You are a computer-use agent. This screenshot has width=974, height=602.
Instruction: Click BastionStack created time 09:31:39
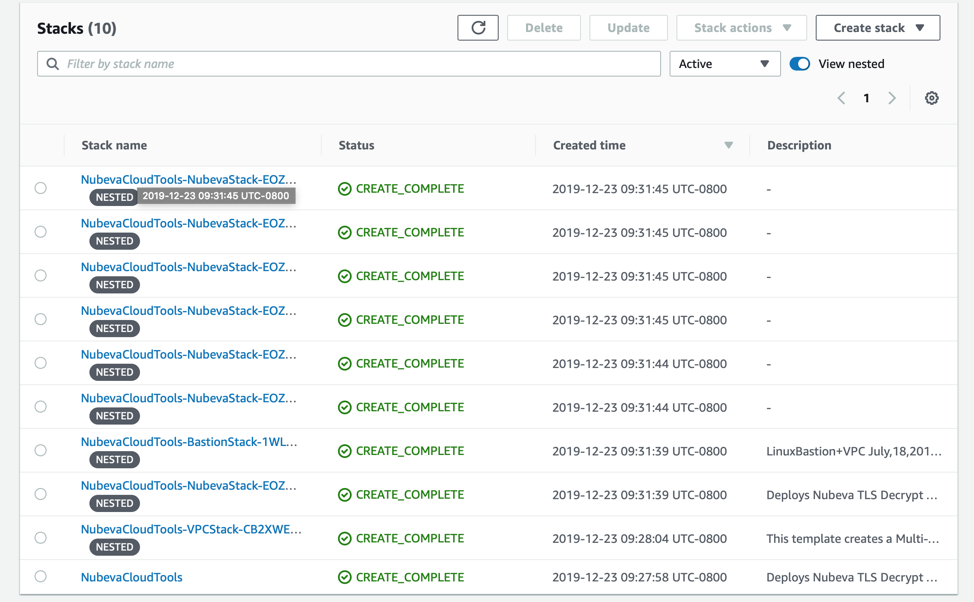[639, 451]
